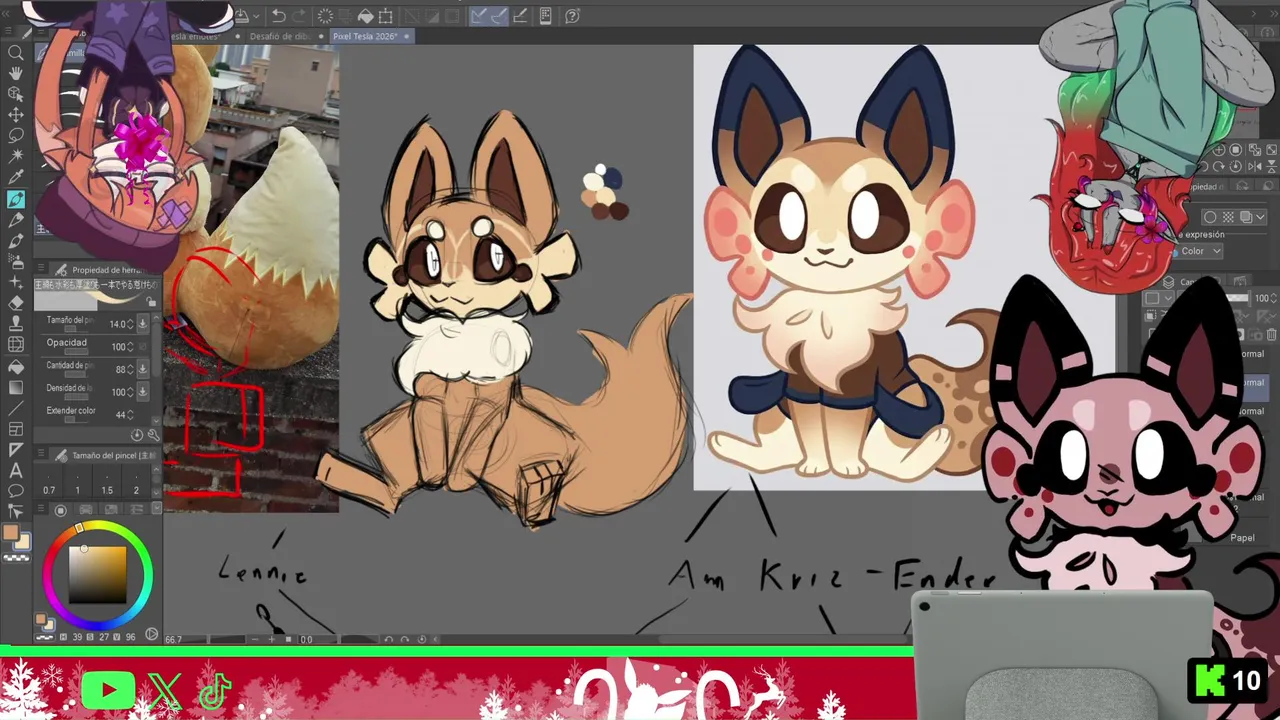Click the sub color swatch in toolbox
The width and height of the screenshot is (1280, 720).
coord(22,543)
